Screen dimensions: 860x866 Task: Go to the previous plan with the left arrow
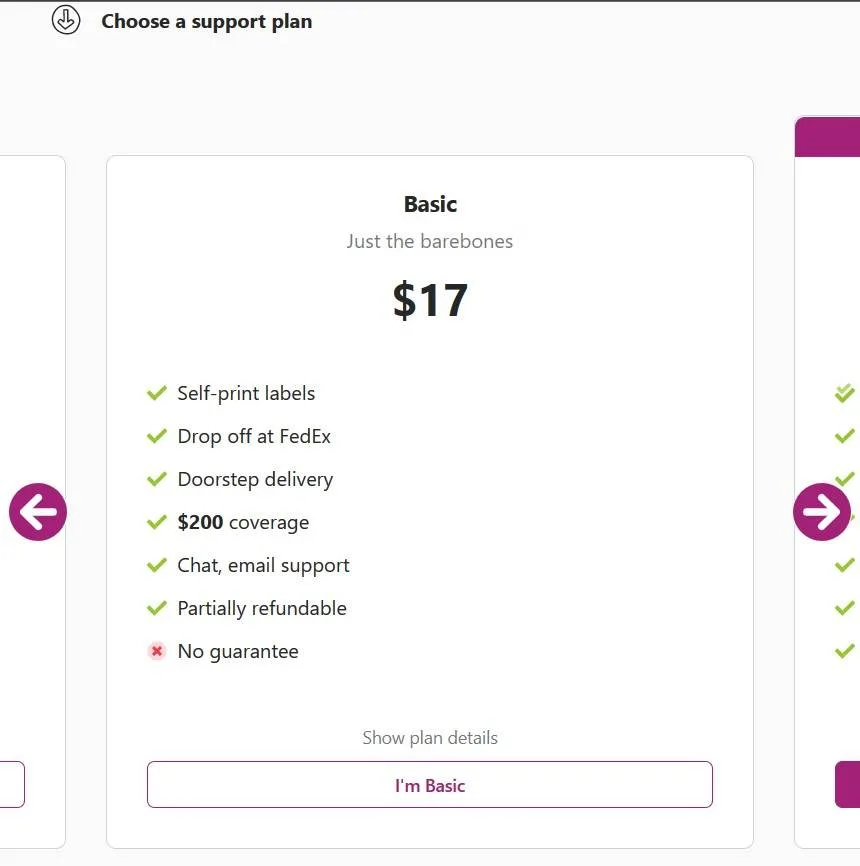[x=38, y=512]
